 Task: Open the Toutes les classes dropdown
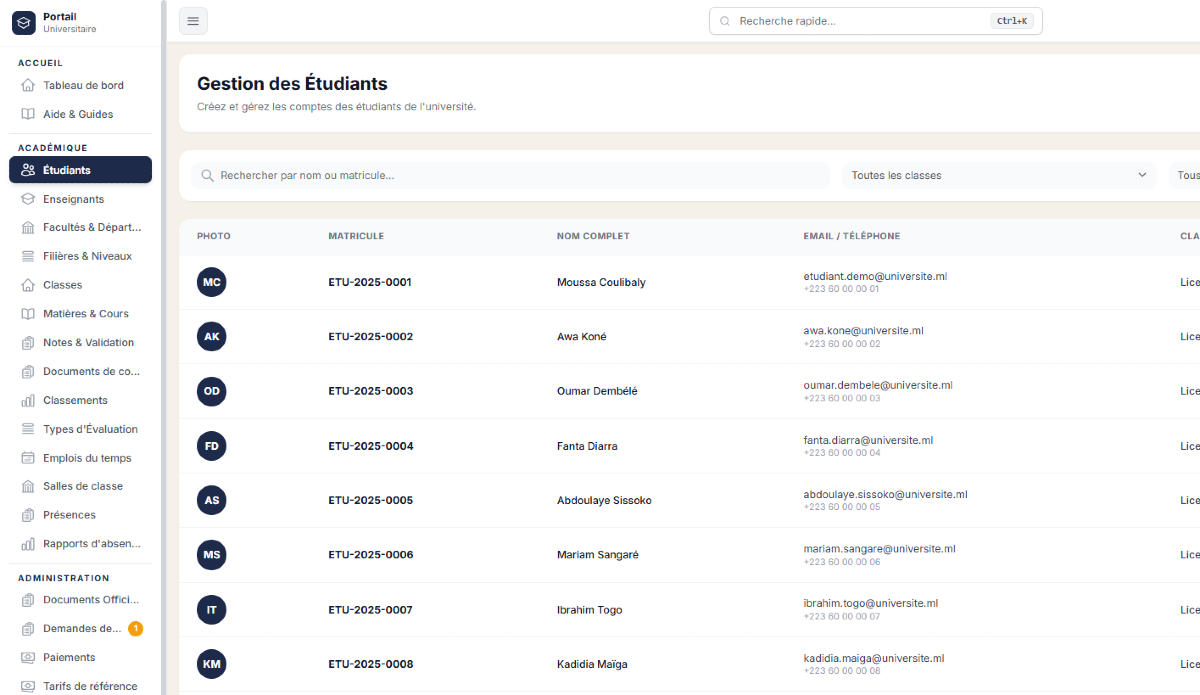1000,175
